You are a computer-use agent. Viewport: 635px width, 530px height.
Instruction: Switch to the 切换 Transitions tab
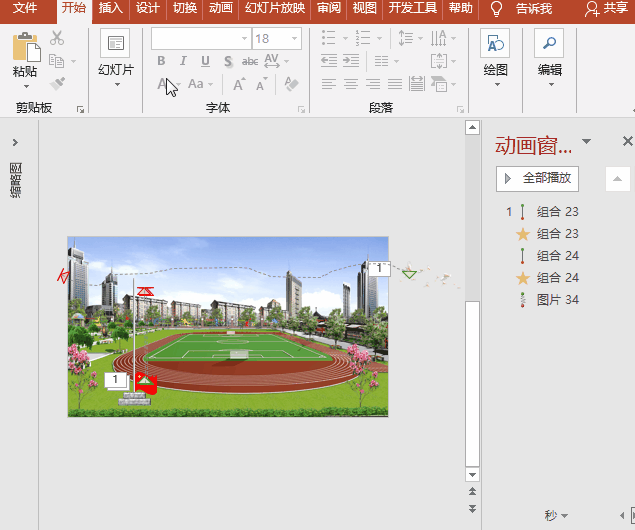coord(184,8)
